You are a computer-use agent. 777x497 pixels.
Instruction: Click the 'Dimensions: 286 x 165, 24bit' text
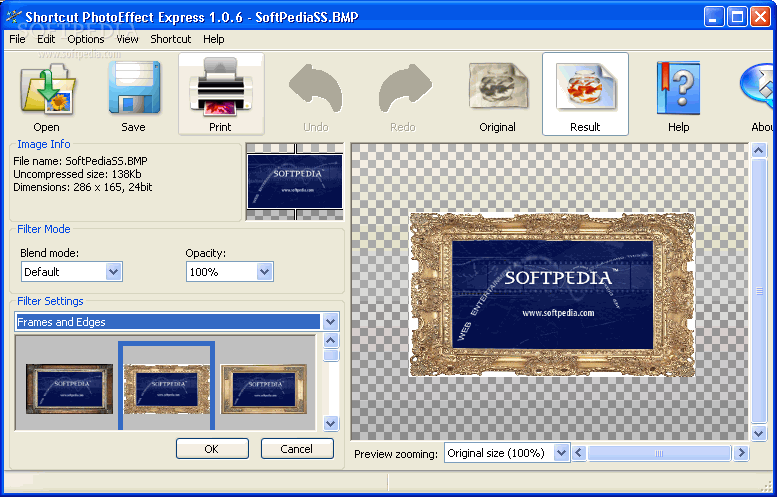(x=83, y=187)
